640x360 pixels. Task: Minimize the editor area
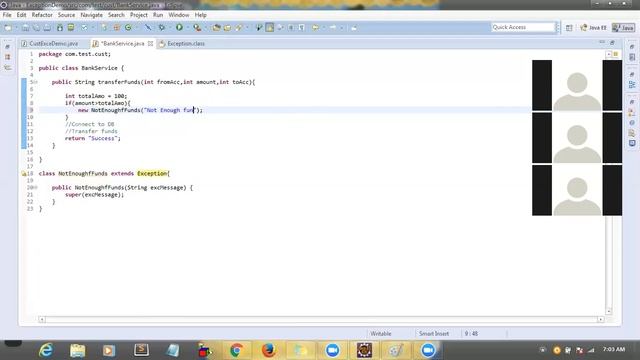pos(602,42)
